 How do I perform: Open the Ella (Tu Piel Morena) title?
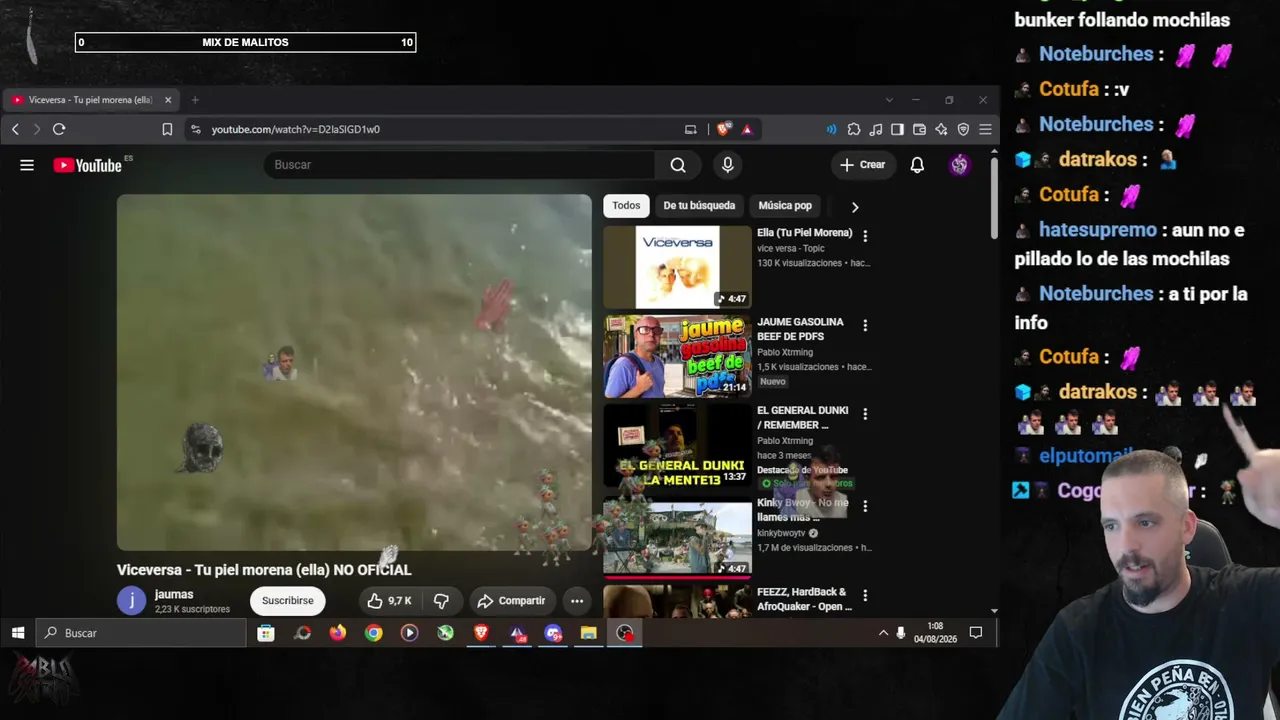pos(805,233)
